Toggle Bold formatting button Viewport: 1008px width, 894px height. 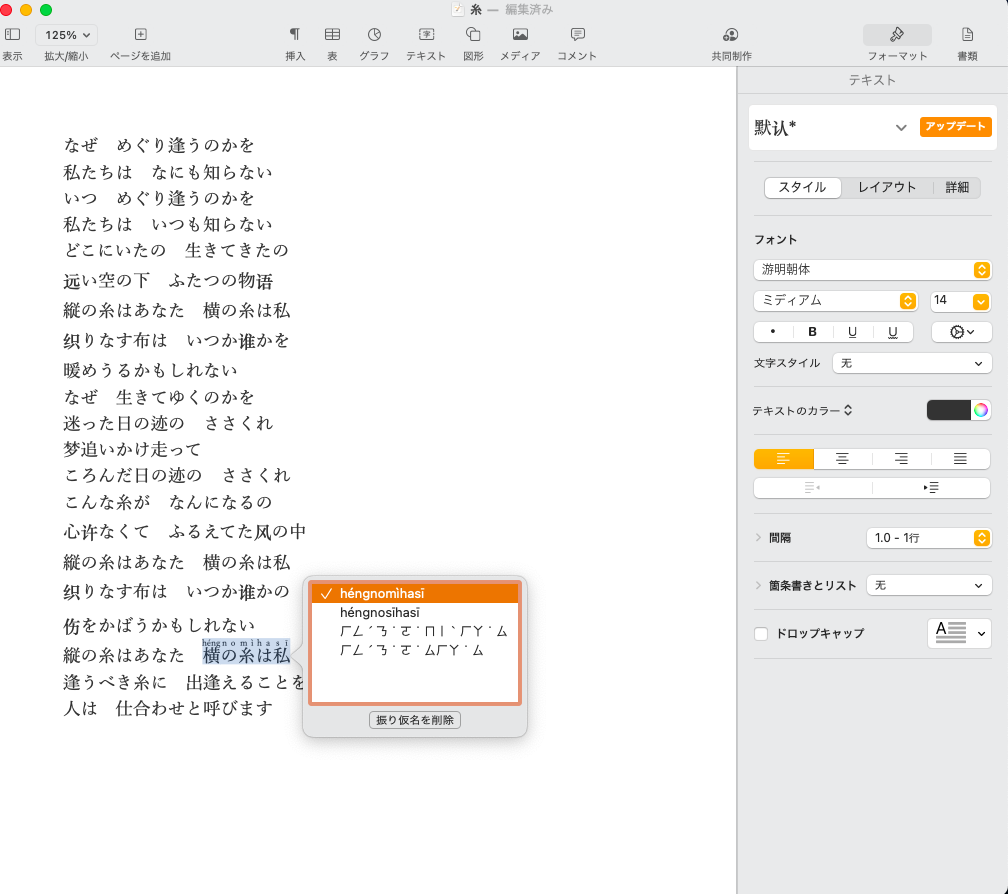(812, 332)
